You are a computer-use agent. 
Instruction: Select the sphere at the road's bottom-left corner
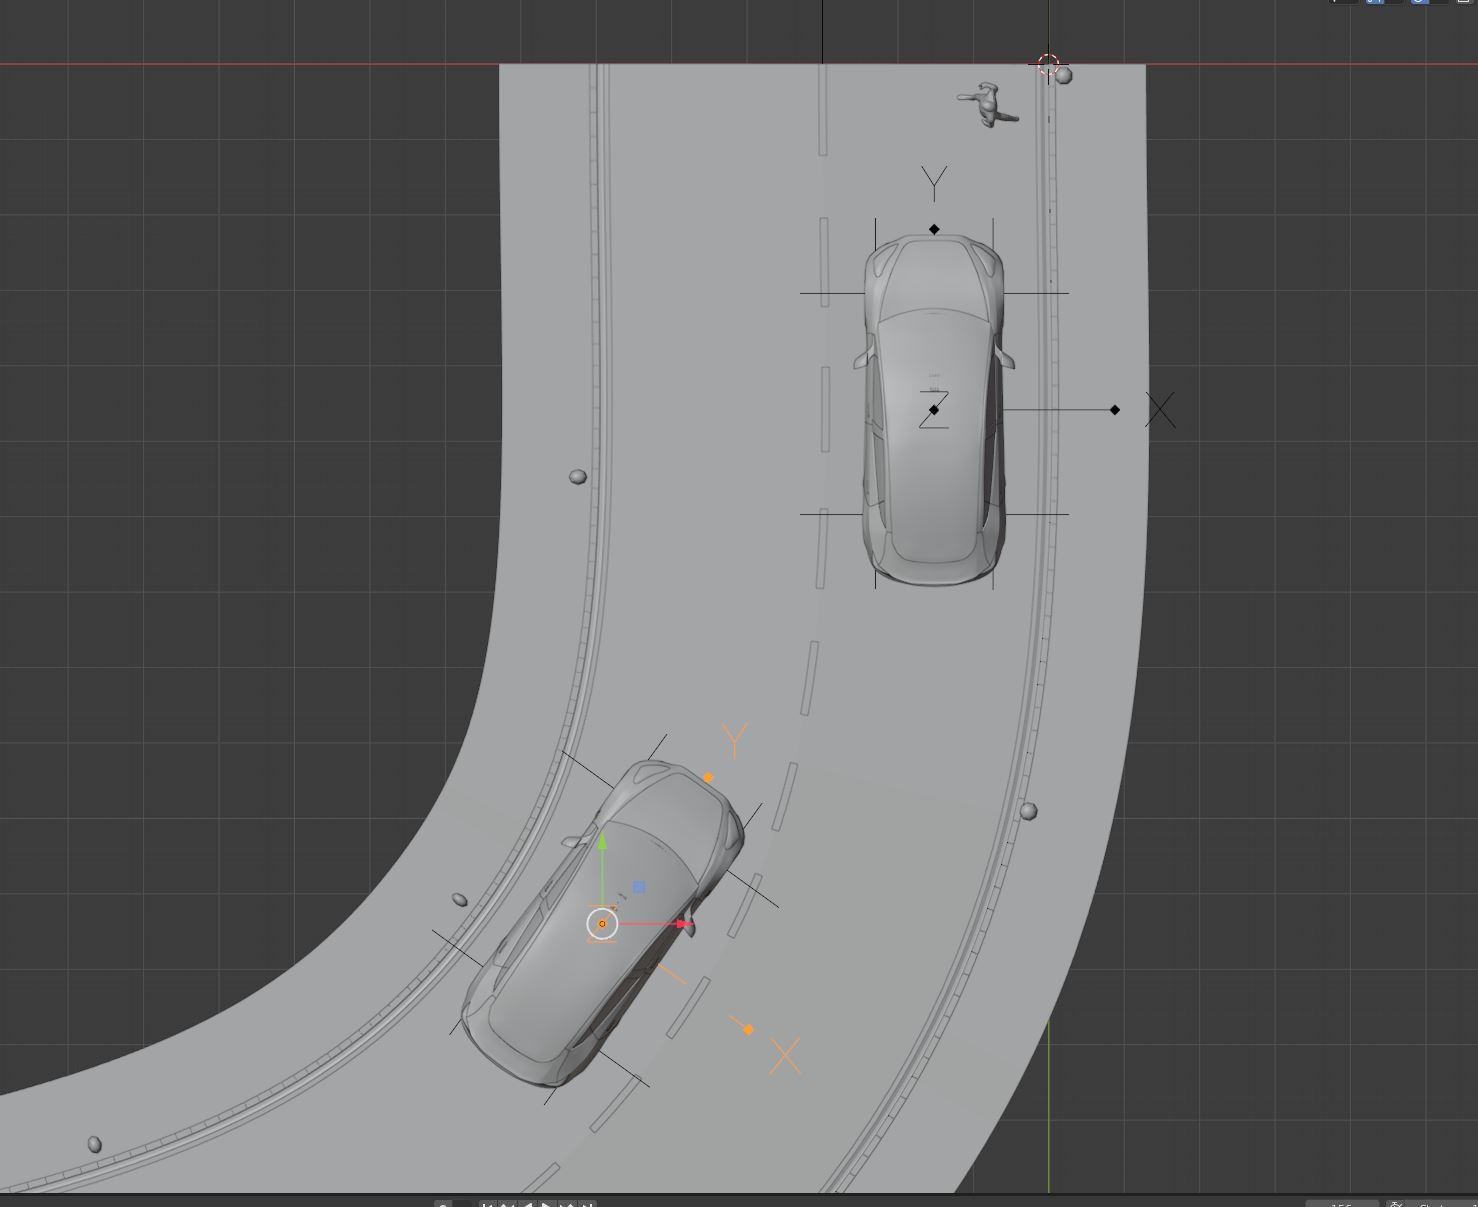(x=95, y=1144)
